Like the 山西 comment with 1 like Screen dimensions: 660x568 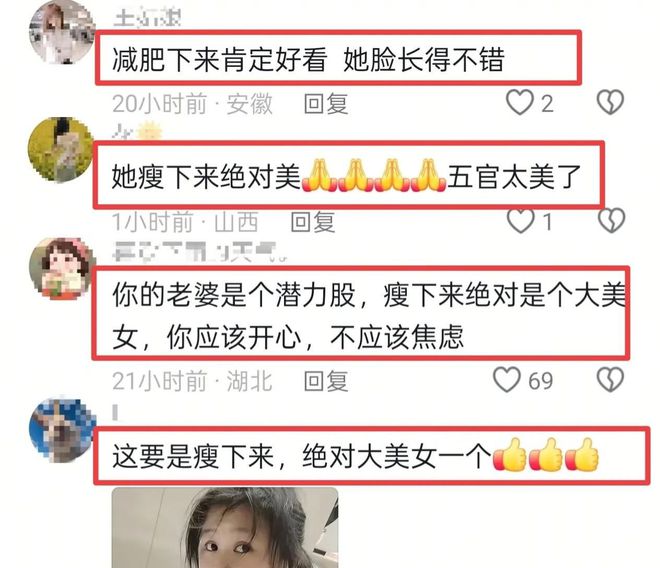coord(521,221)
